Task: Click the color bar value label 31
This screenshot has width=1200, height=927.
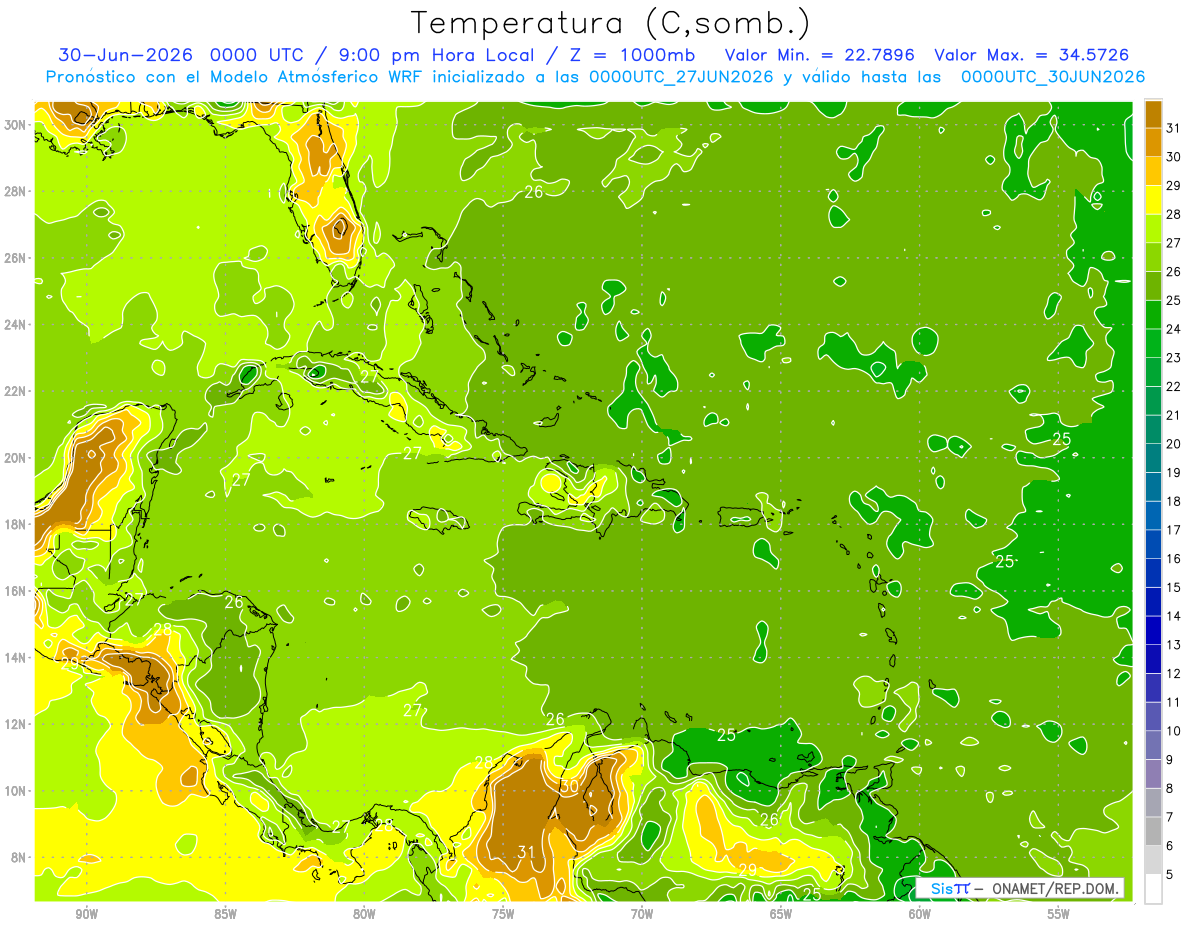Action: coord(1174,128)
